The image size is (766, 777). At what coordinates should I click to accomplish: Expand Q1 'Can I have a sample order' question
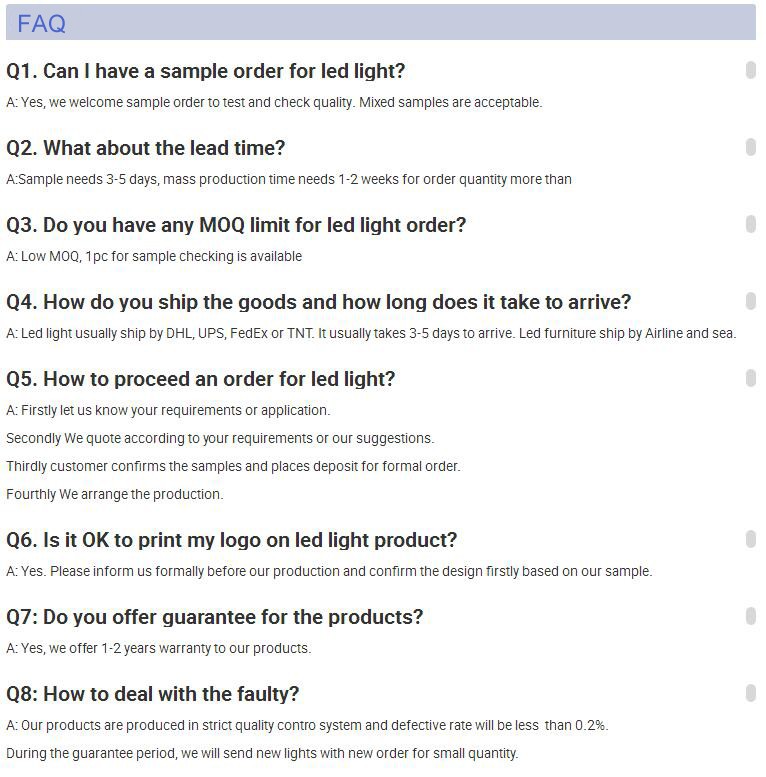tap(205, 71)
